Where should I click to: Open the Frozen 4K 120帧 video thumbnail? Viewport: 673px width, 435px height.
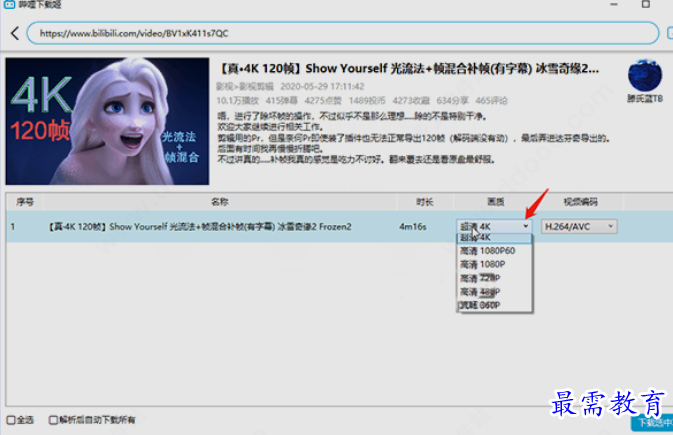point(107,121)
